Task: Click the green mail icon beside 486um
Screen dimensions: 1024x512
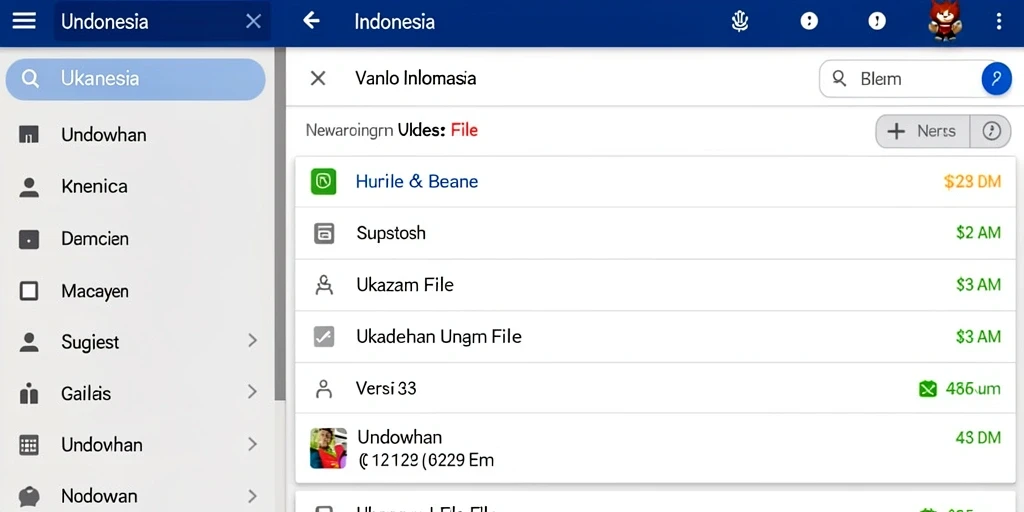Action: (x=928, y=390)
